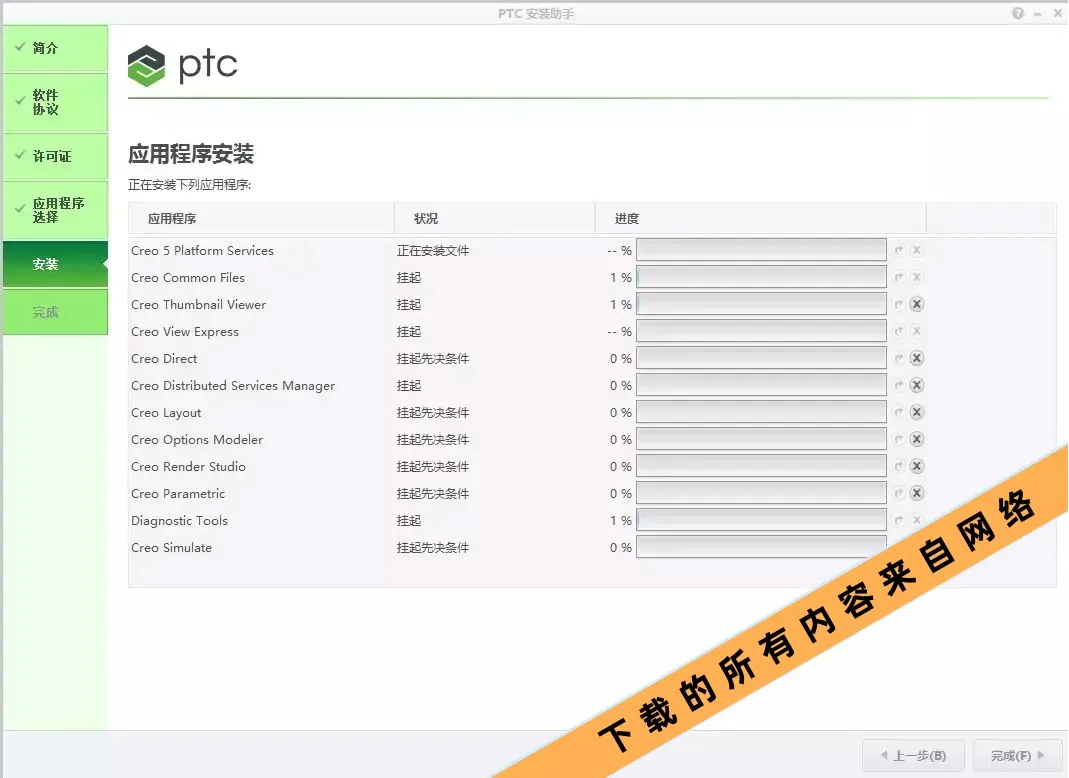Click Creo Common Files progress bar
Image resolution: width=1069 pixels, height=778 pixels.
coord(761,278)
